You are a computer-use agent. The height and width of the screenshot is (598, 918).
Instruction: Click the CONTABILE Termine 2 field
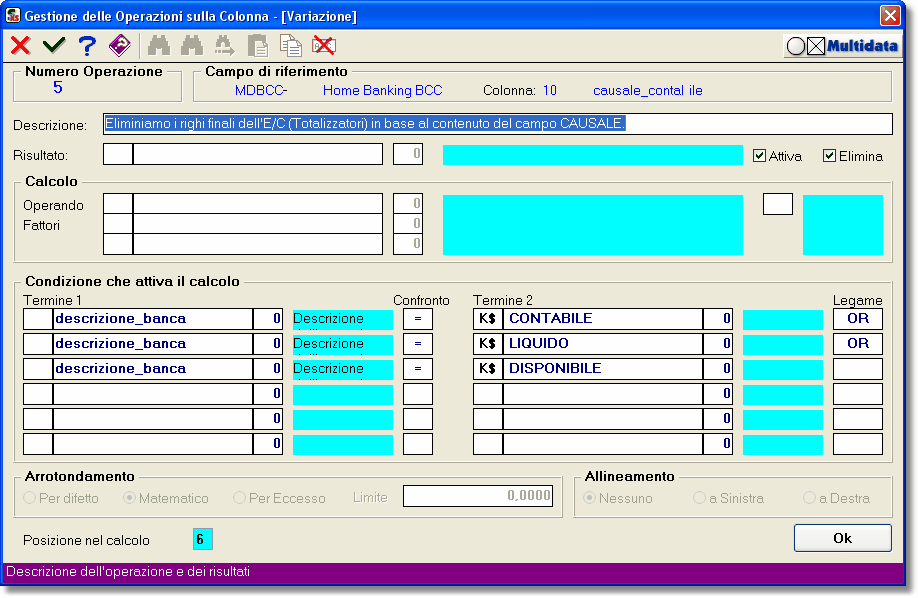coord(602,319)
